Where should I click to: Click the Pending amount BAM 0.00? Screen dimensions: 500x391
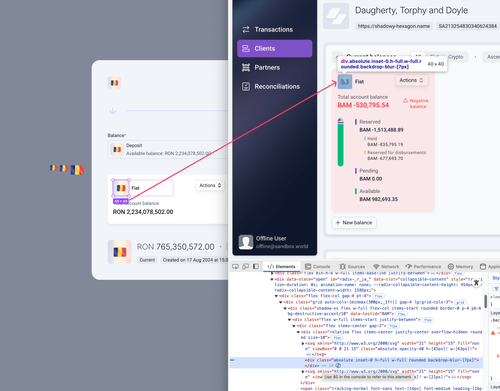point(371,179)
